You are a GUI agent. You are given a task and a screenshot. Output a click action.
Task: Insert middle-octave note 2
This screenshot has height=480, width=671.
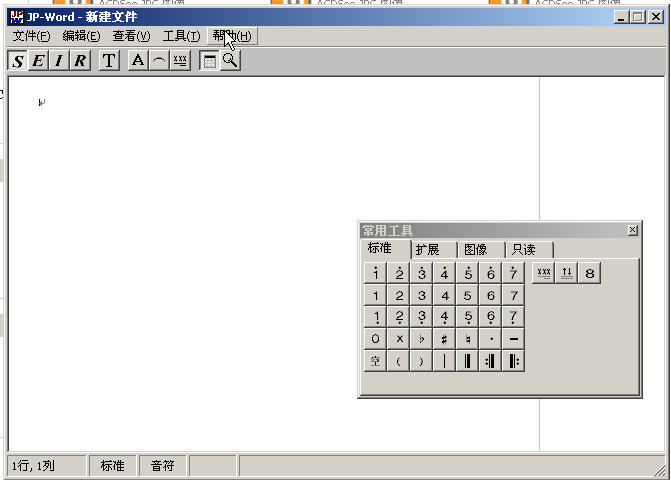coord(398,295)
